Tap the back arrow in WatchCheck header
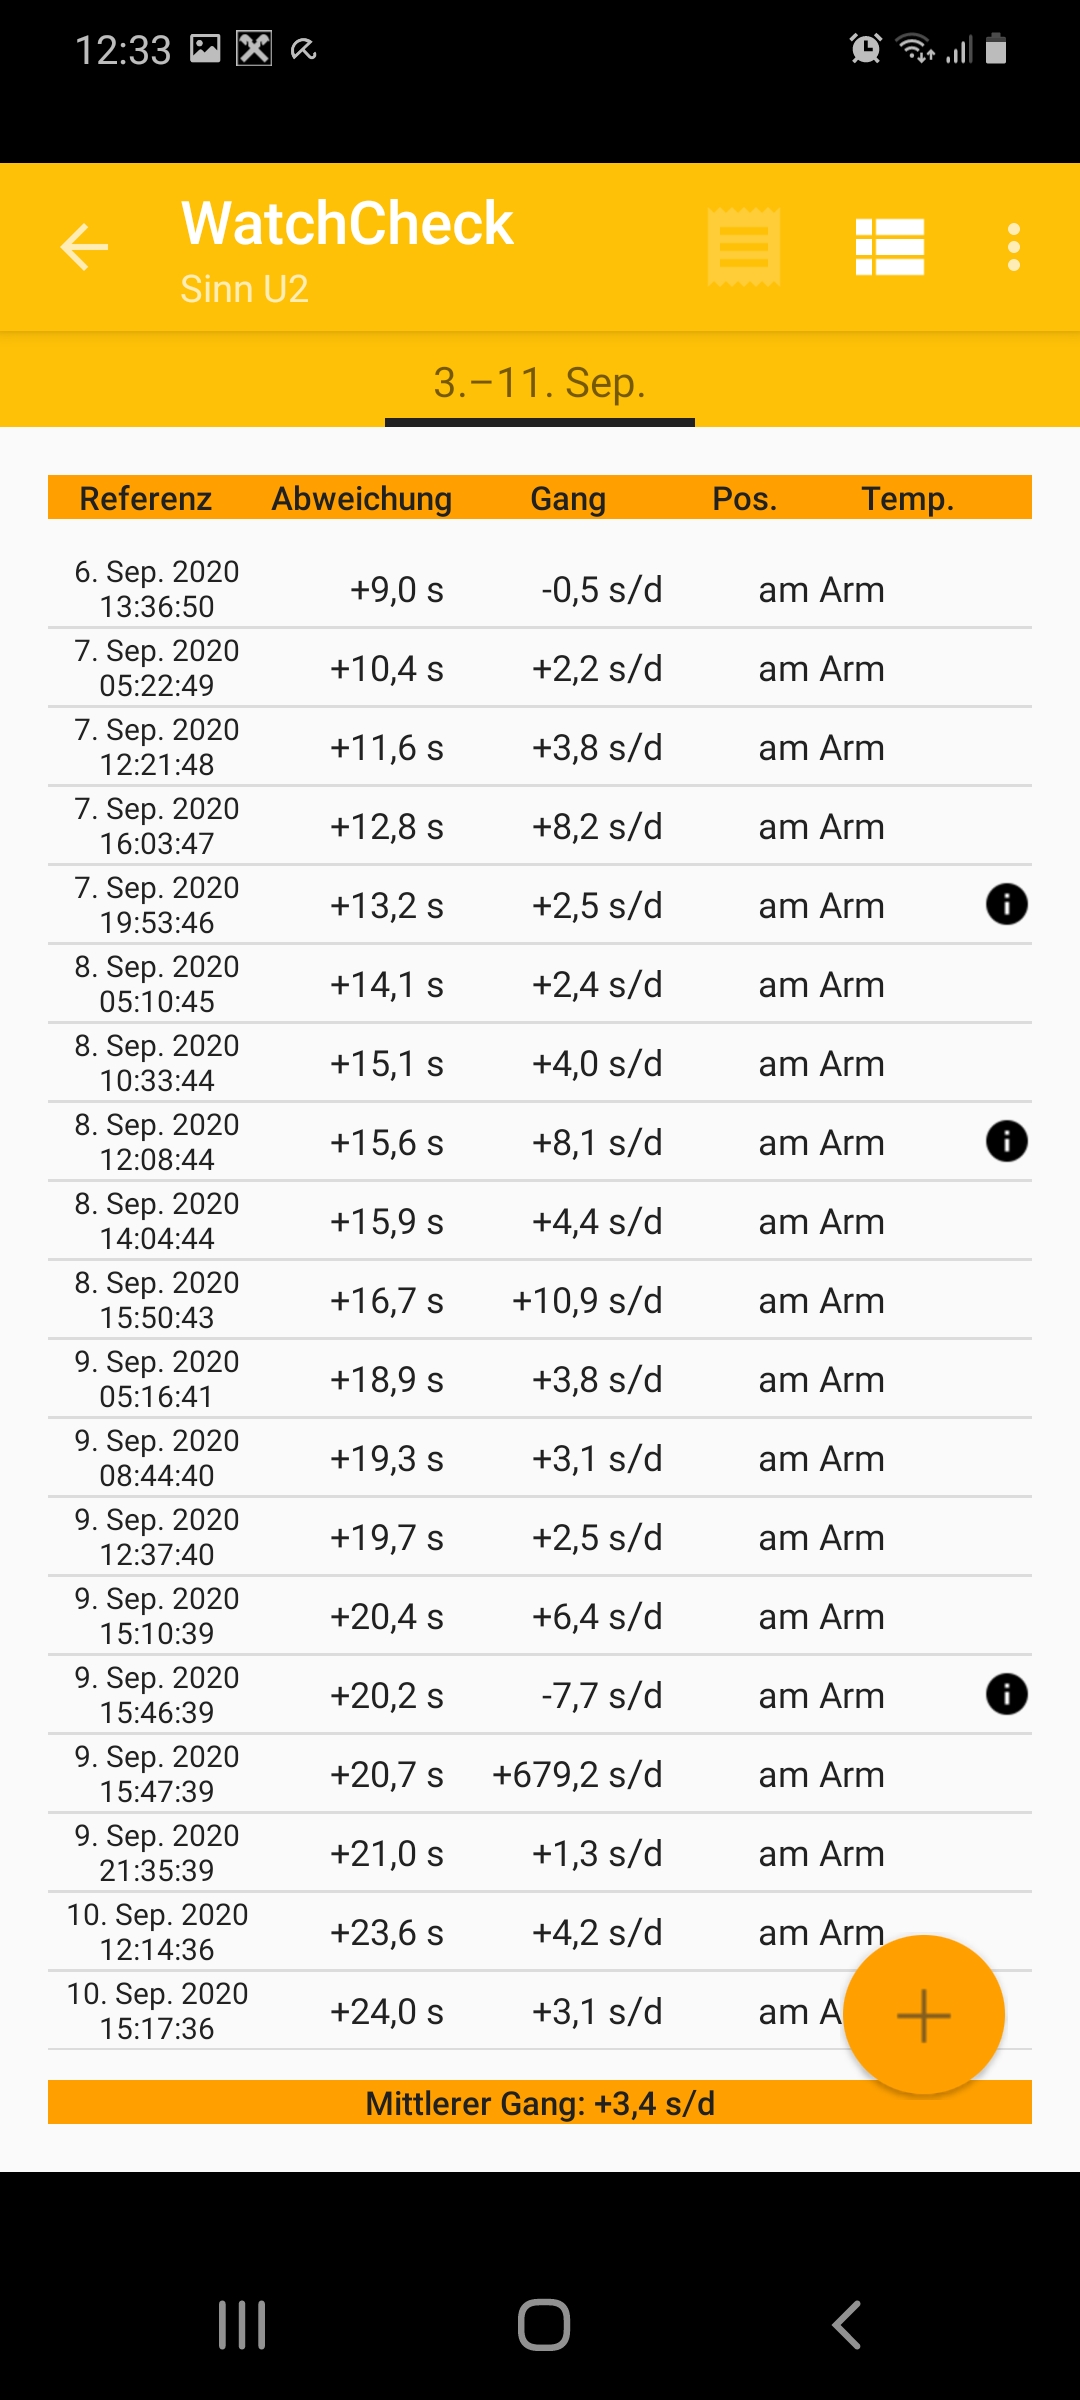The width and height of the screenshot is (1080, 2400). click(84, 247)
